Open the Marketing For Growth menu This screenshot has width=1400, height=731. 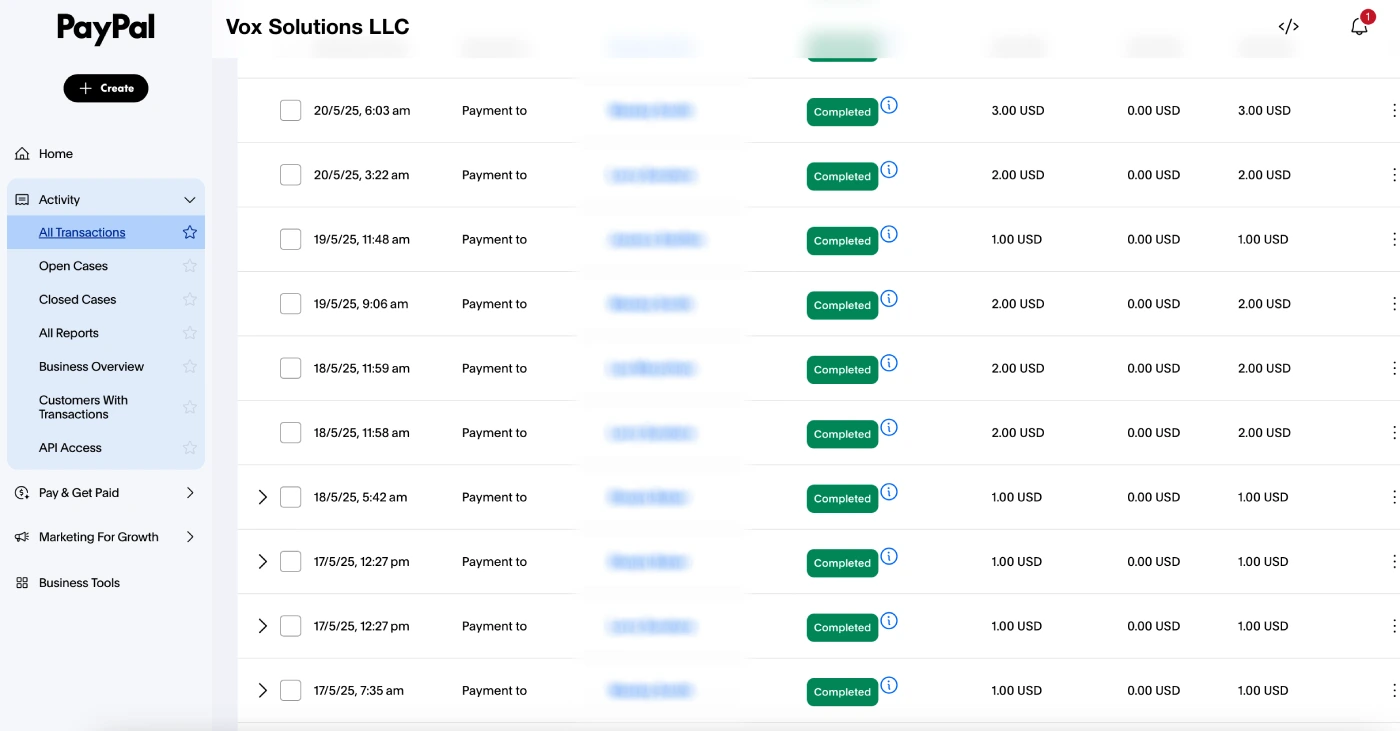click(x=190, y=536)
